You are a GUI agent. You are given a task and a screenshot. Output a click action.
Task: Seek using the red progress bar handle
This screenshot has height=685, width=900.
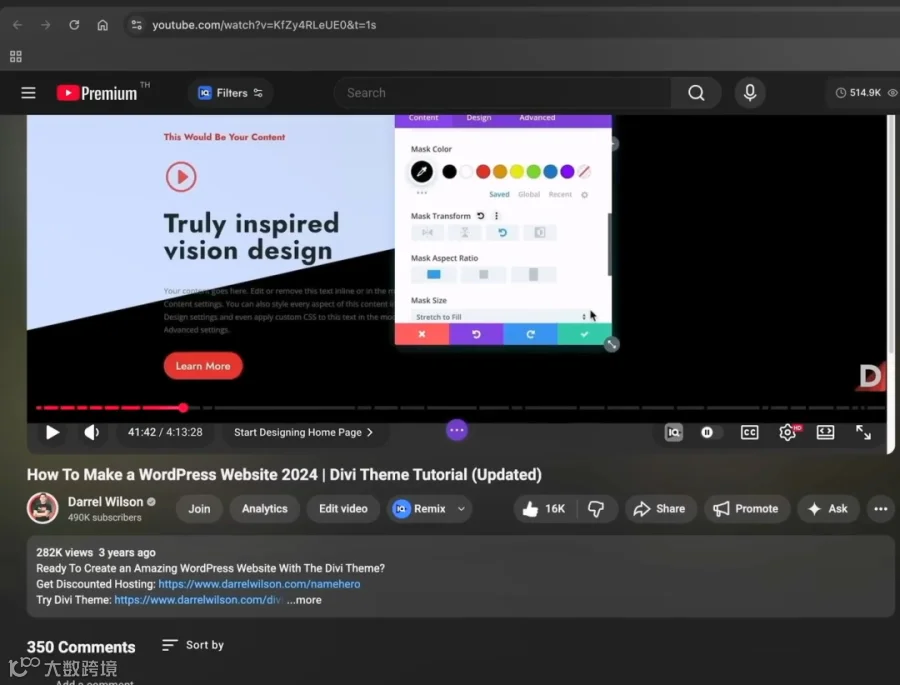click(183, 408)
